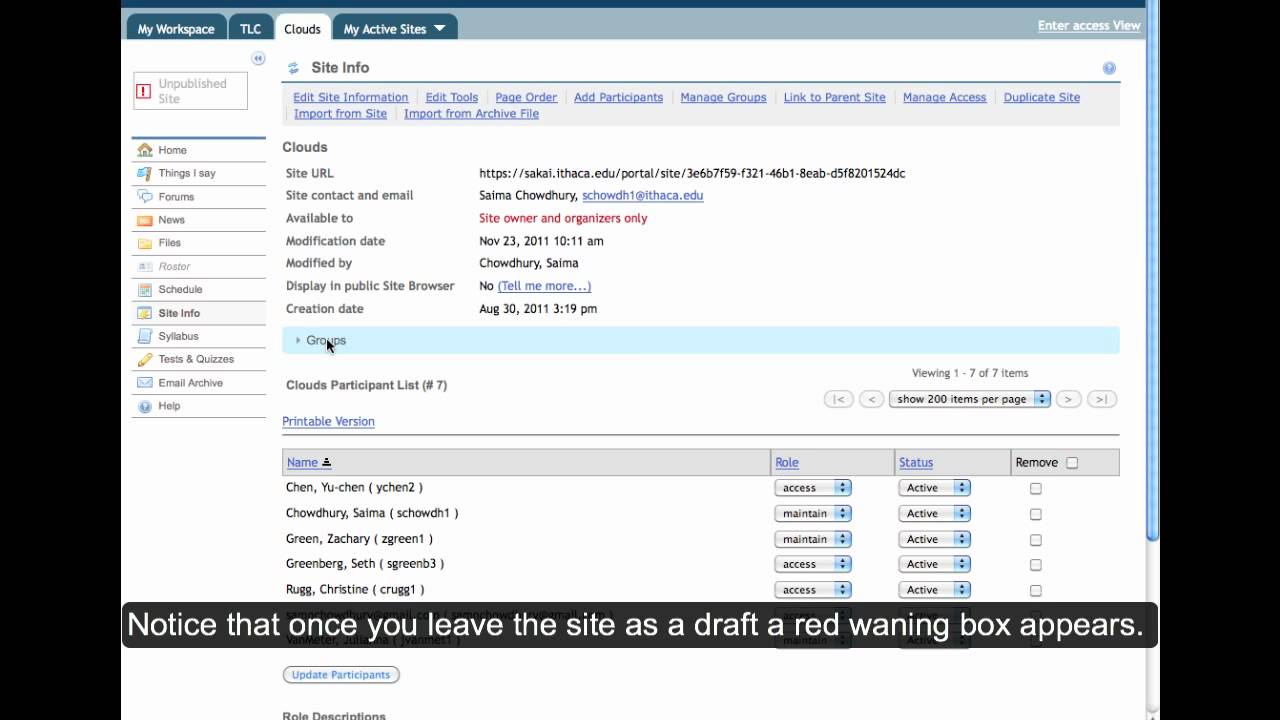1280x720 pixels.
Task: Click Link to Parent Site
Action: [x=834, y=97]
